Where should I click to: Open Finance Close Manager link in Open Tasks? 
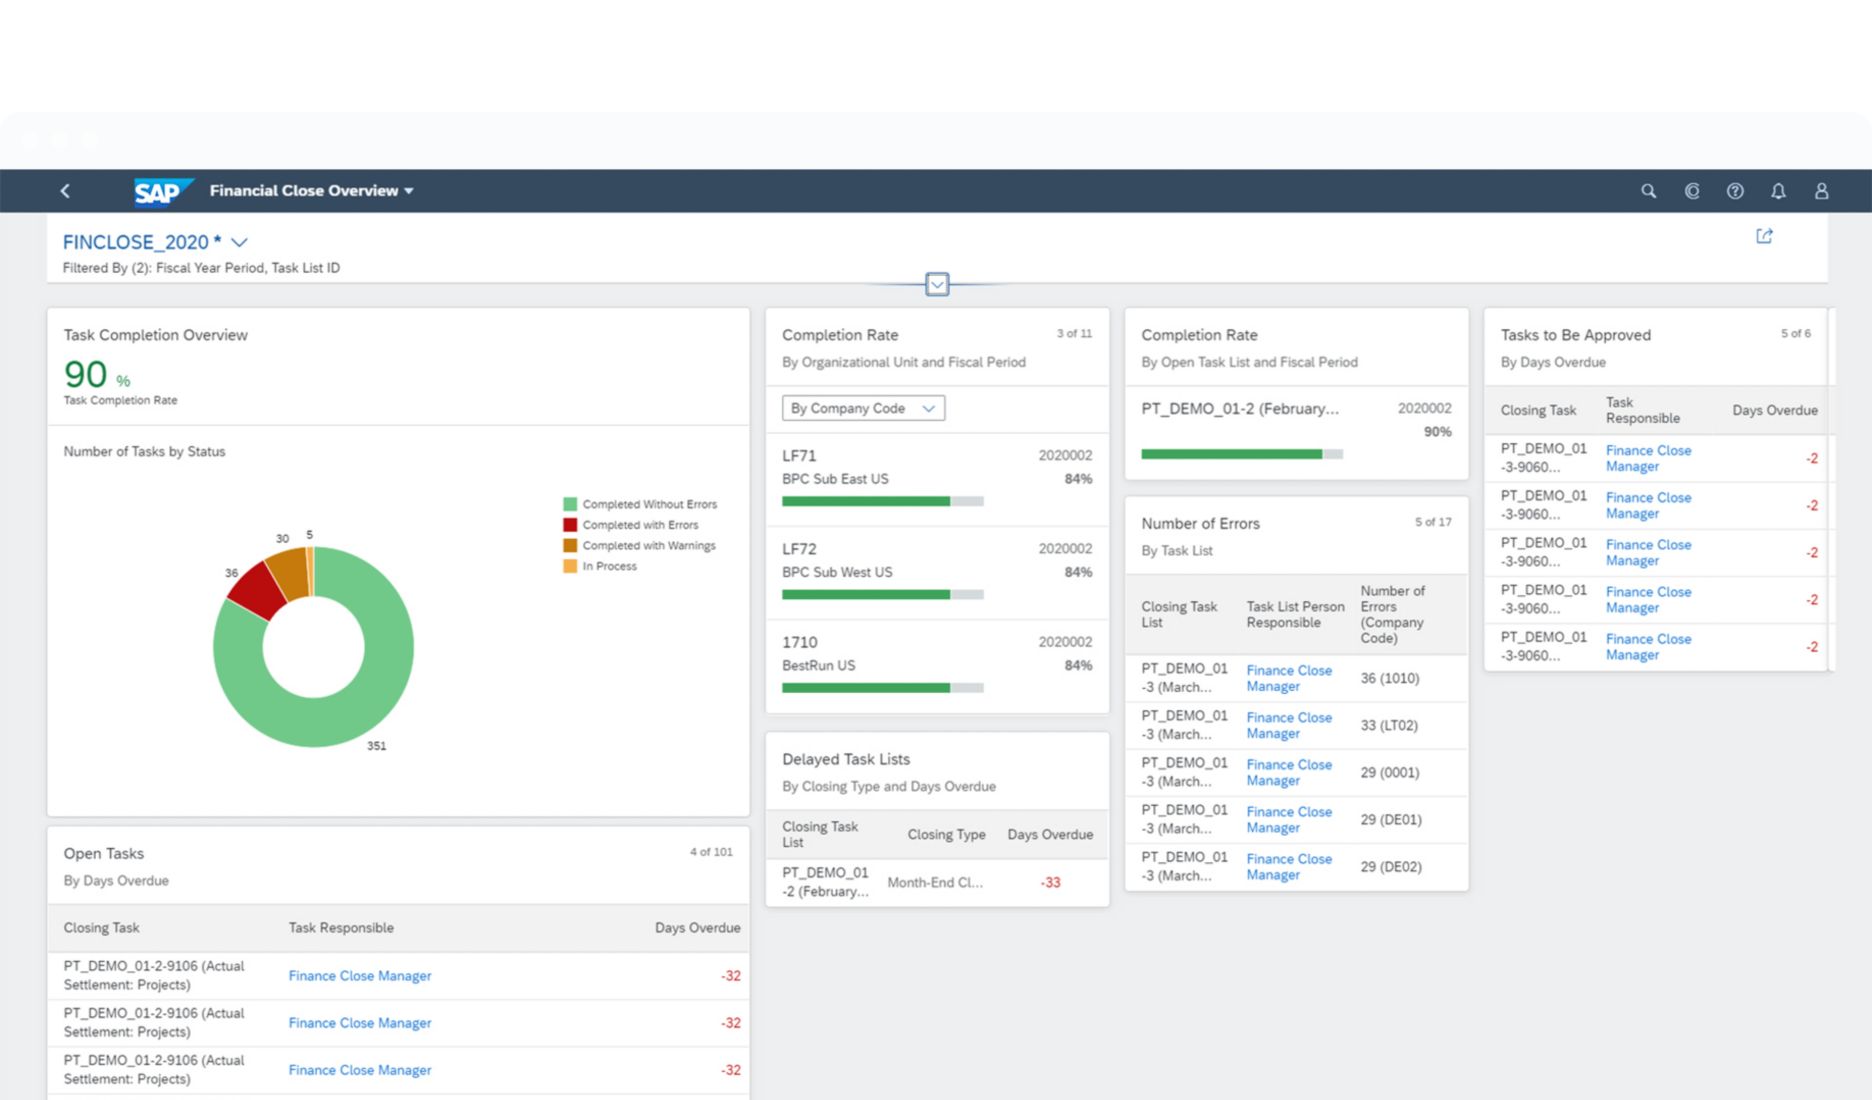360,975
